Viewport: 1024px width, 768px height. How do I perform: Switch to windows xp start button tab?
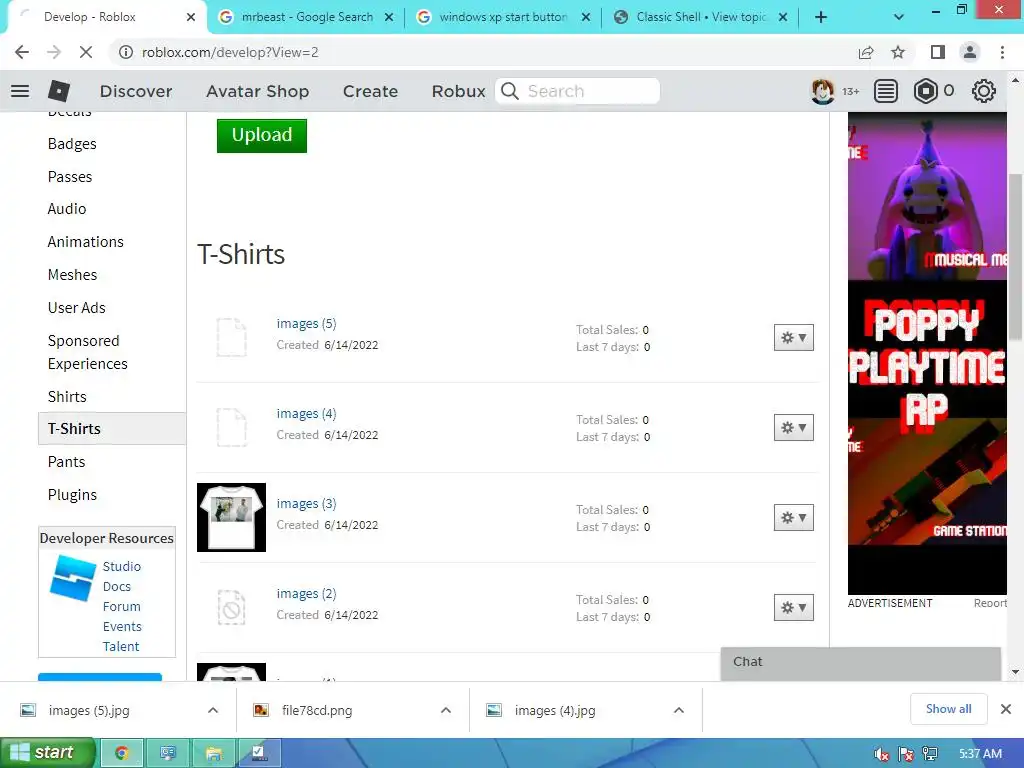(504, 18)
